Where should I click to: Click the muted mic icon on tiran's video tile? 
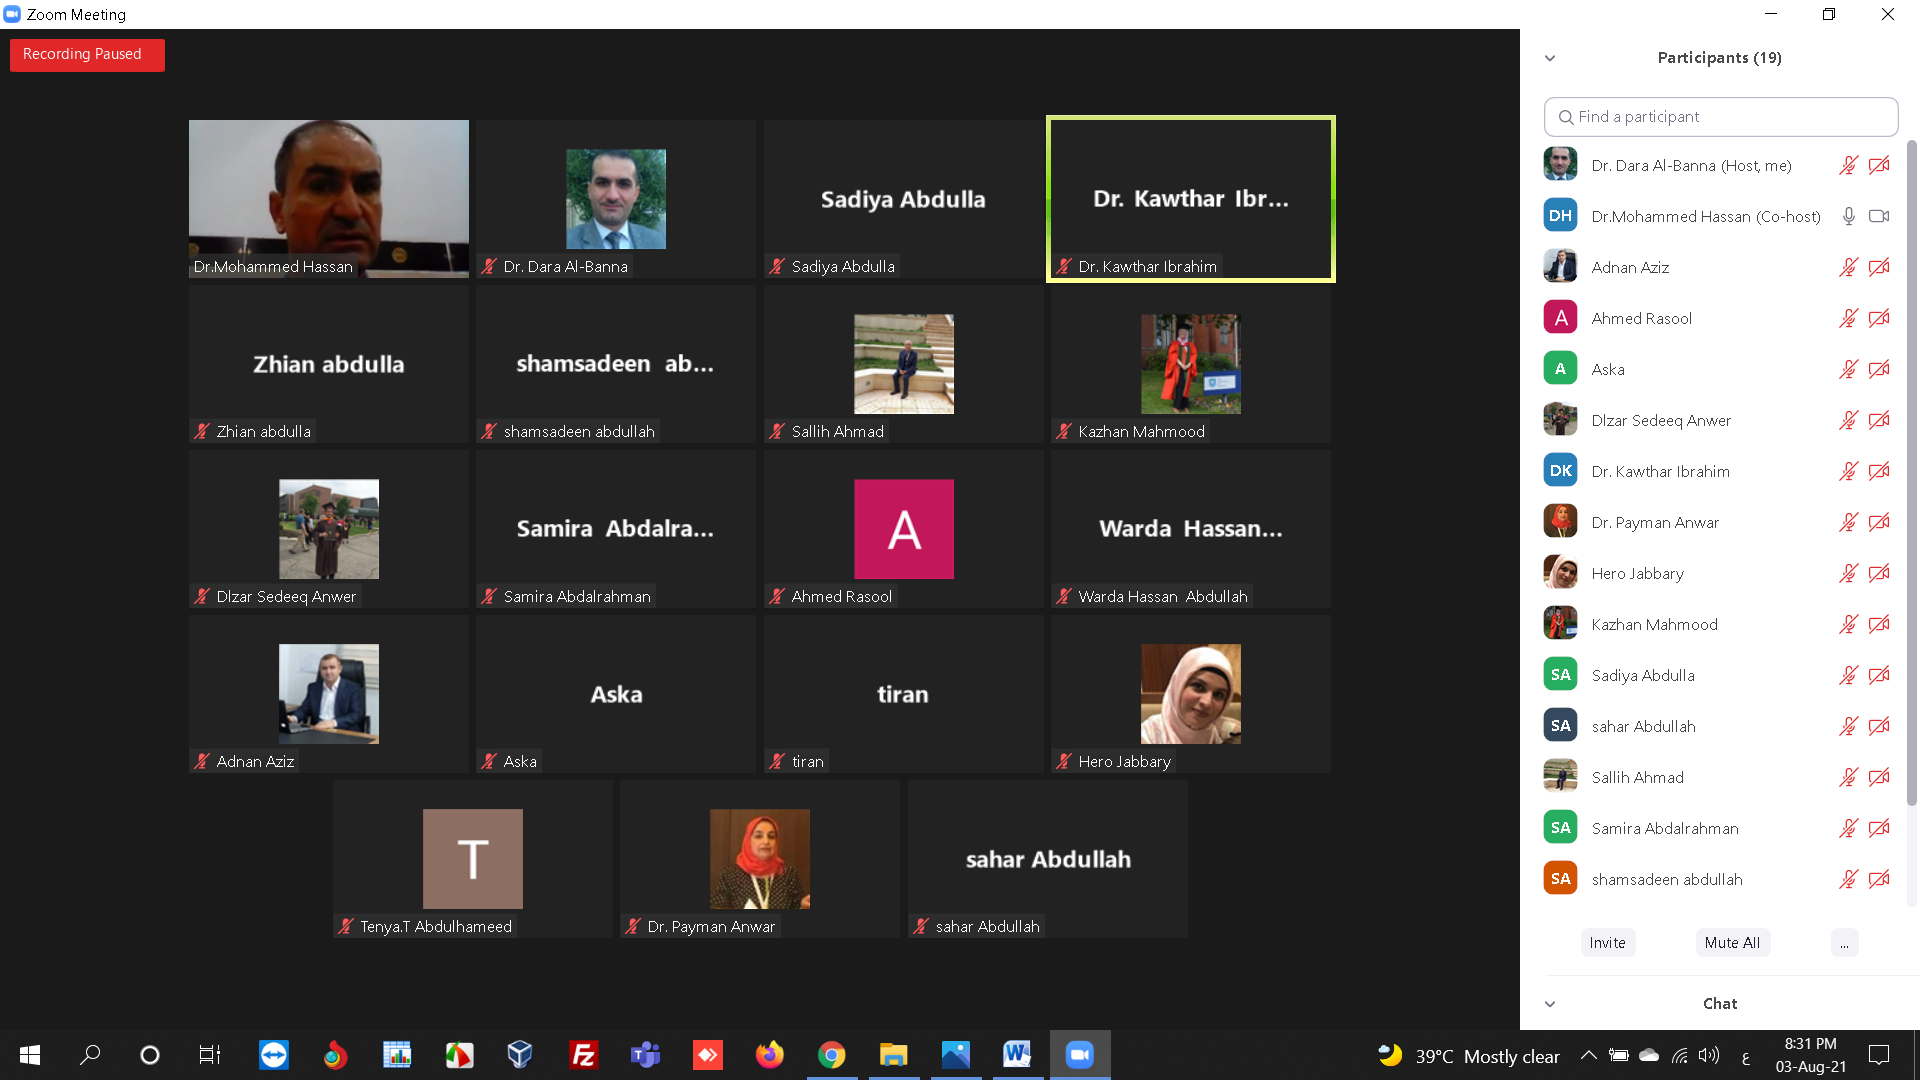click(x=777, y=762)
